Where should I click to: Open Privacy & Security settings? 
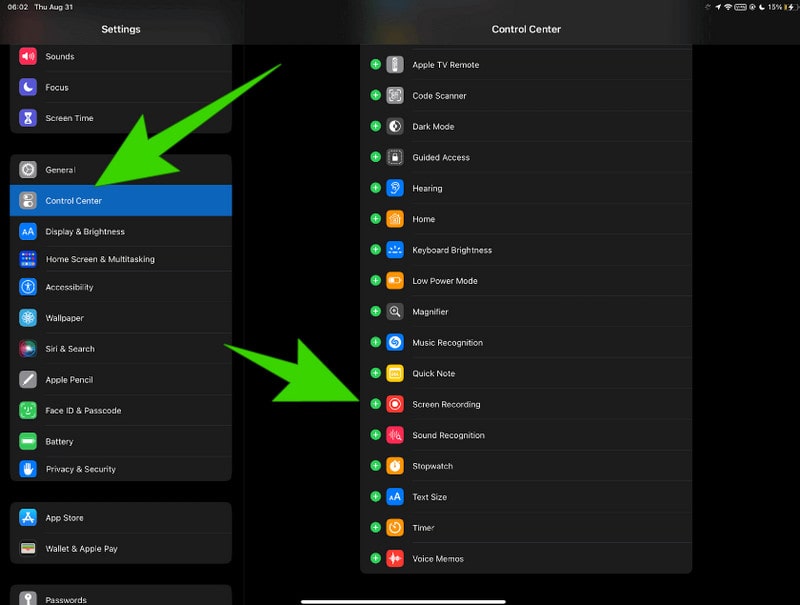tap(80, 469)
